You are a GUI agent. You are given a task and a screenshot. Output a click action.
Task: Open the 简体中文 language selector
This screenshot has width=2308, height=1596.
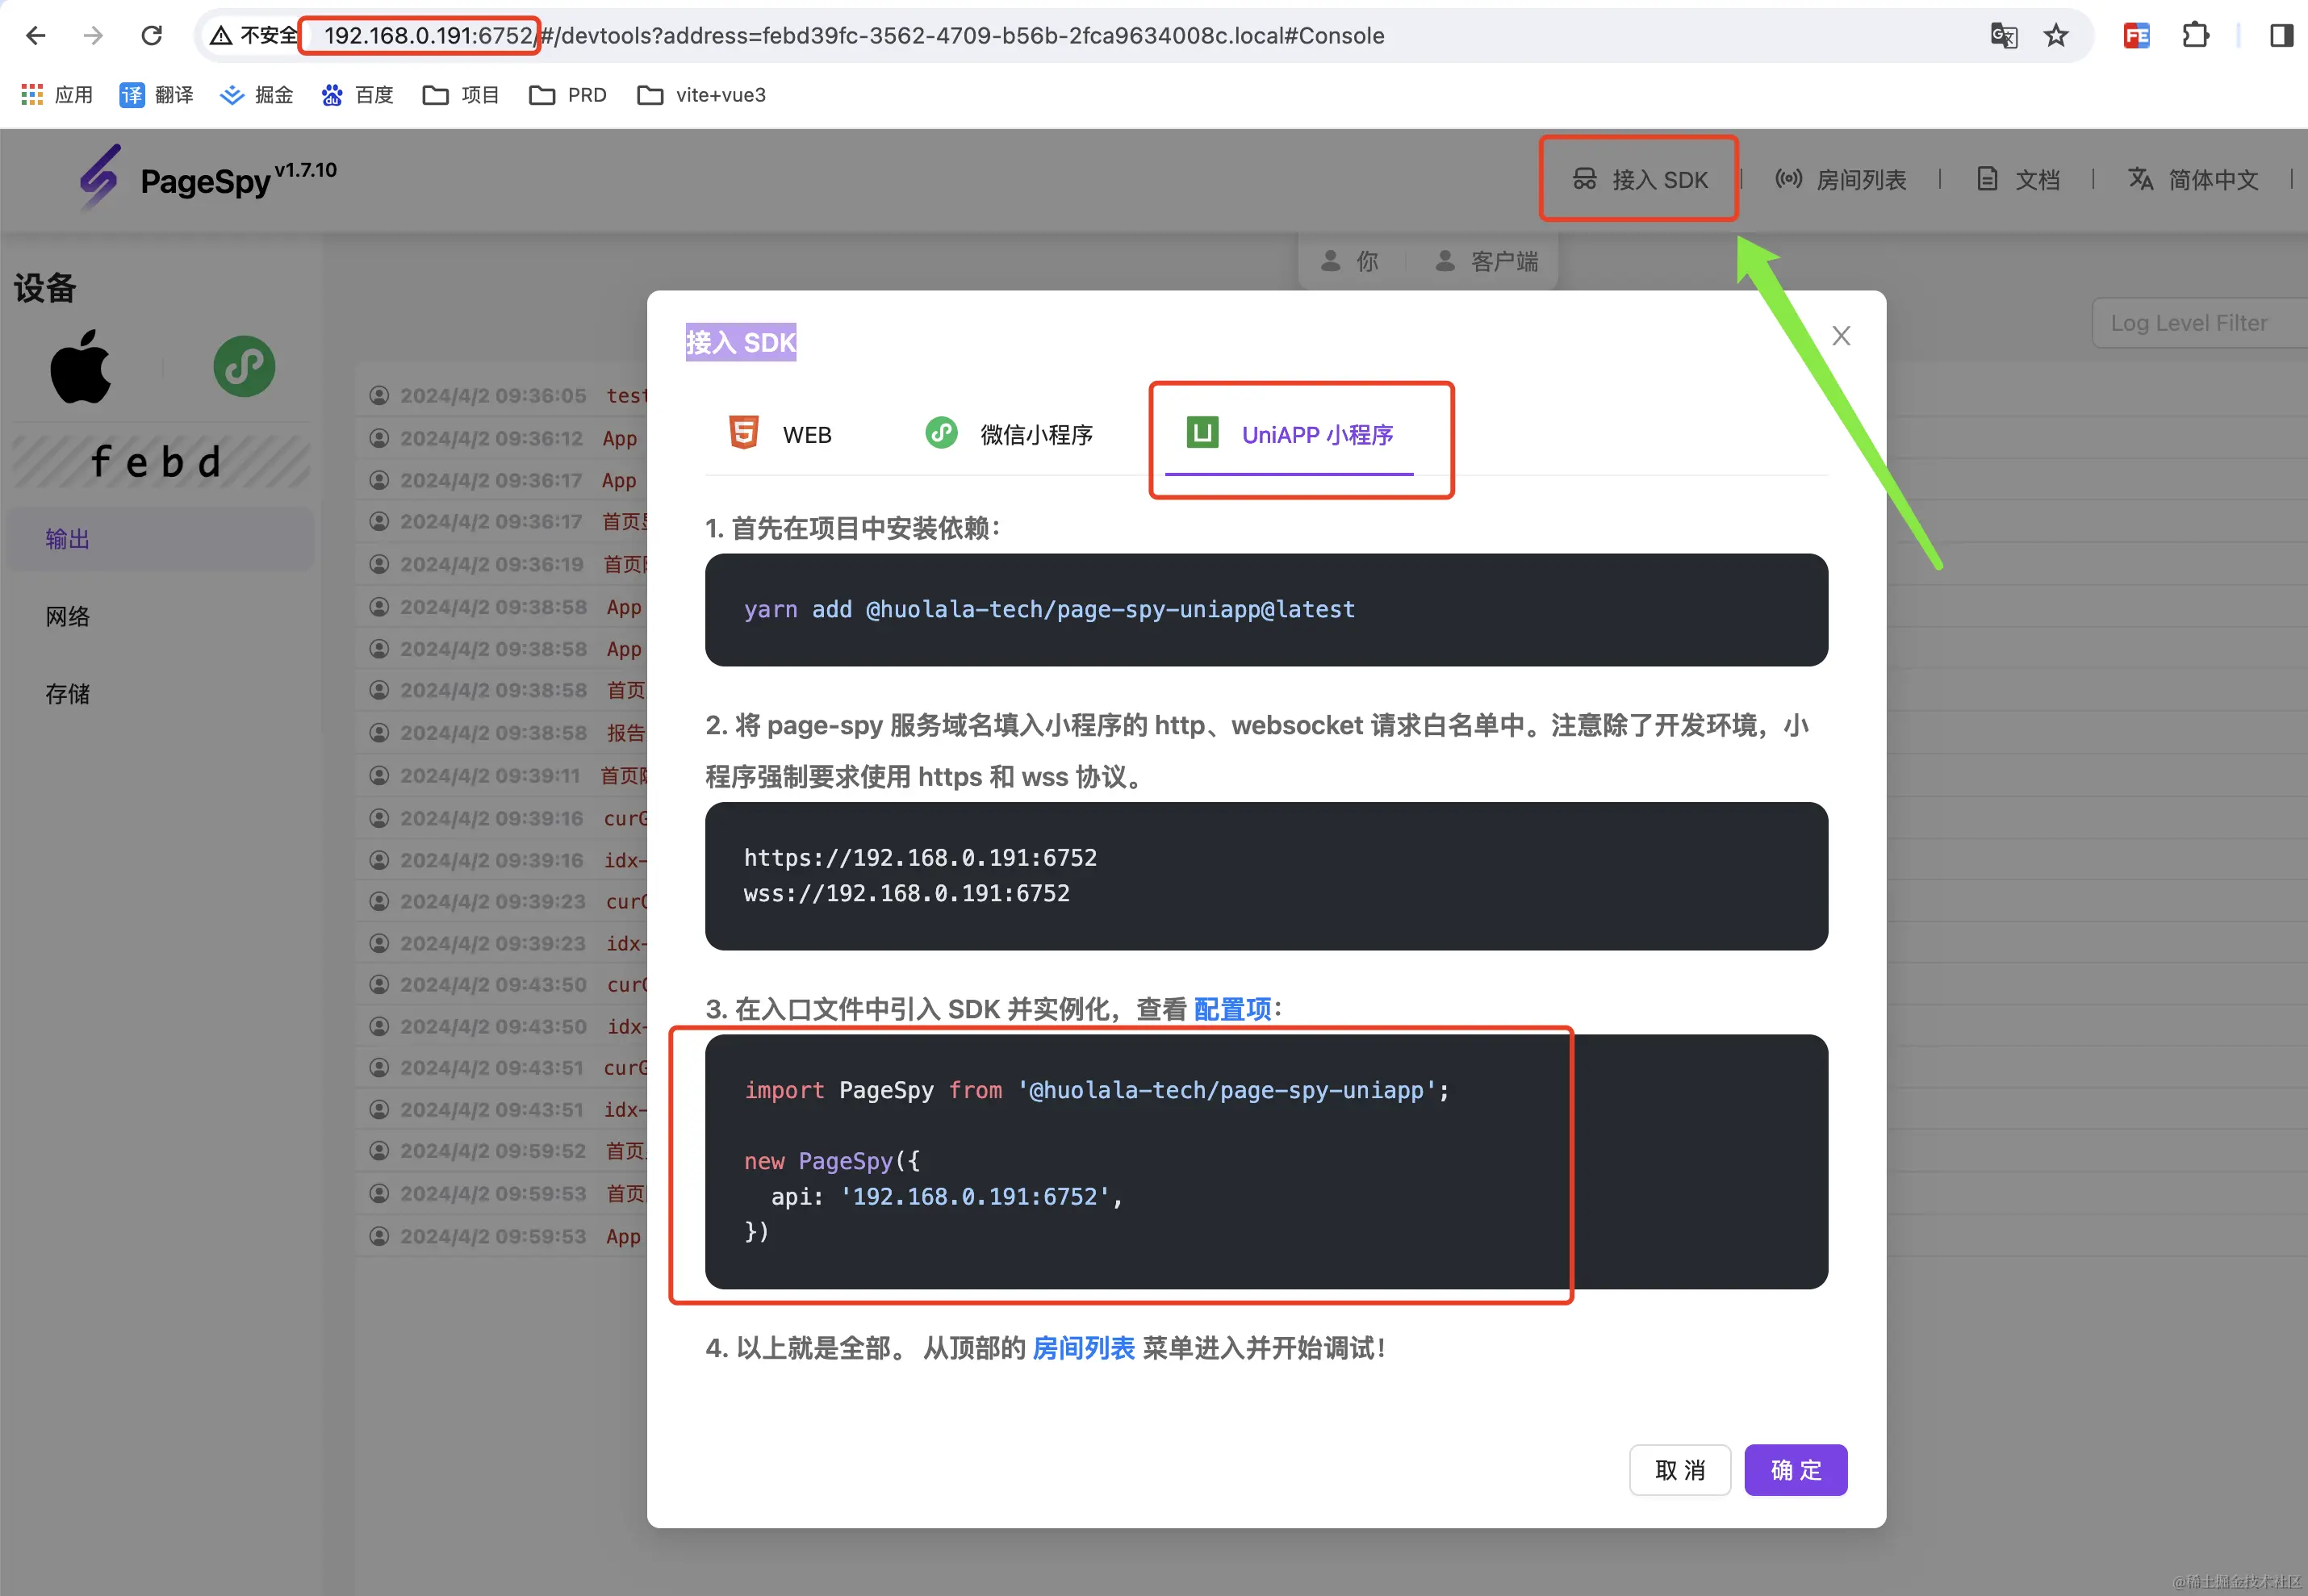pyautogui.click(x=2194, y=180)
